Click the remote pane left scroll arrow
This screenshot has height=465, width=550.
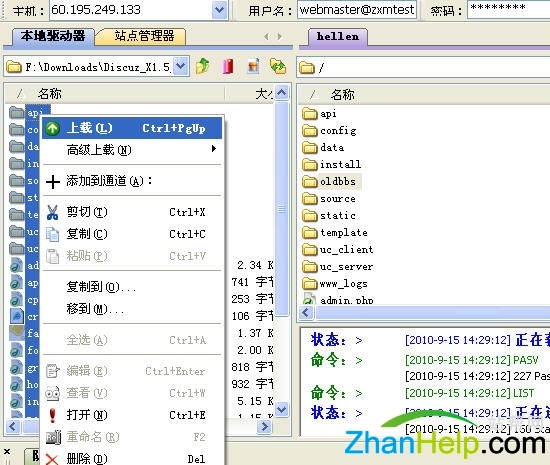pyautogui.click(x=306, y=312)
